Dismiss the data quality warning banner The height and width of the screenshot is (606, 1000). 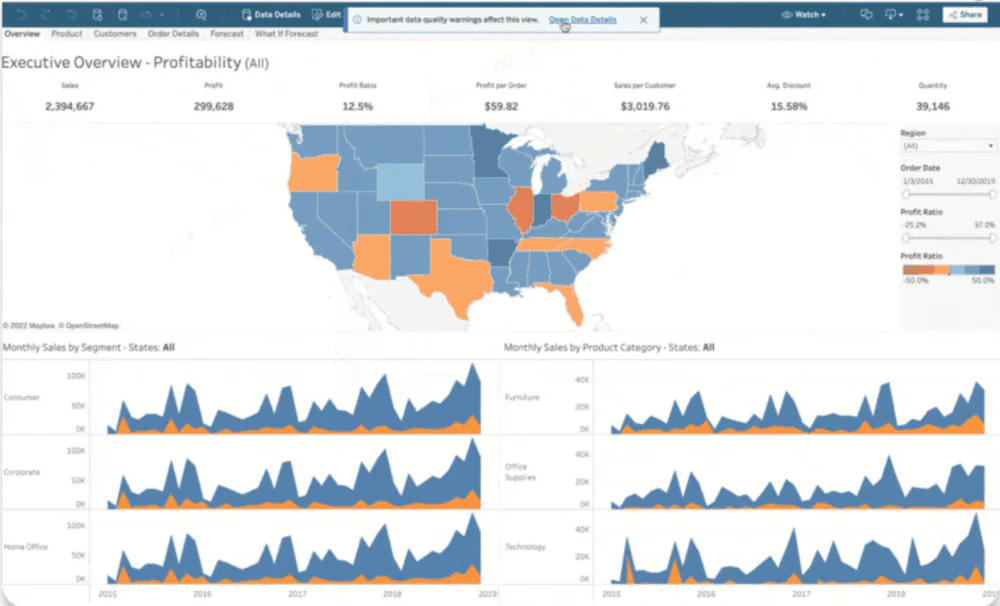click(643, 20)
